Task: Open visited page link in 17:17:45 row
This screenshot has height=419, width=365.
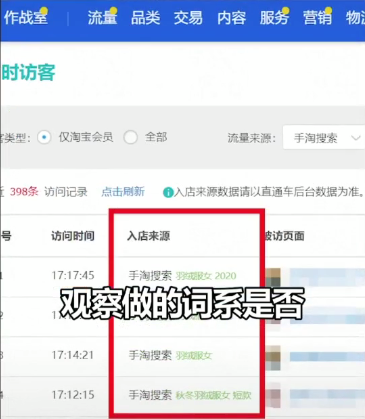Action: coord(327,277)
